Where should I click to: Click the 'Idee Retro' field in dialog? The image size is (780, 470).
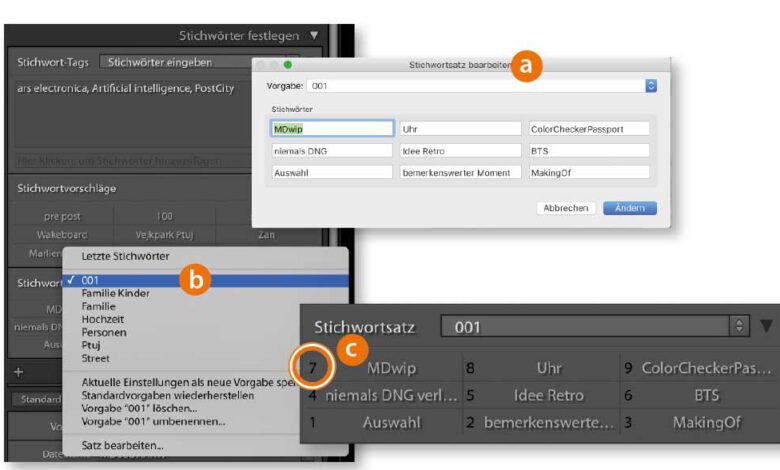[461, 151]
